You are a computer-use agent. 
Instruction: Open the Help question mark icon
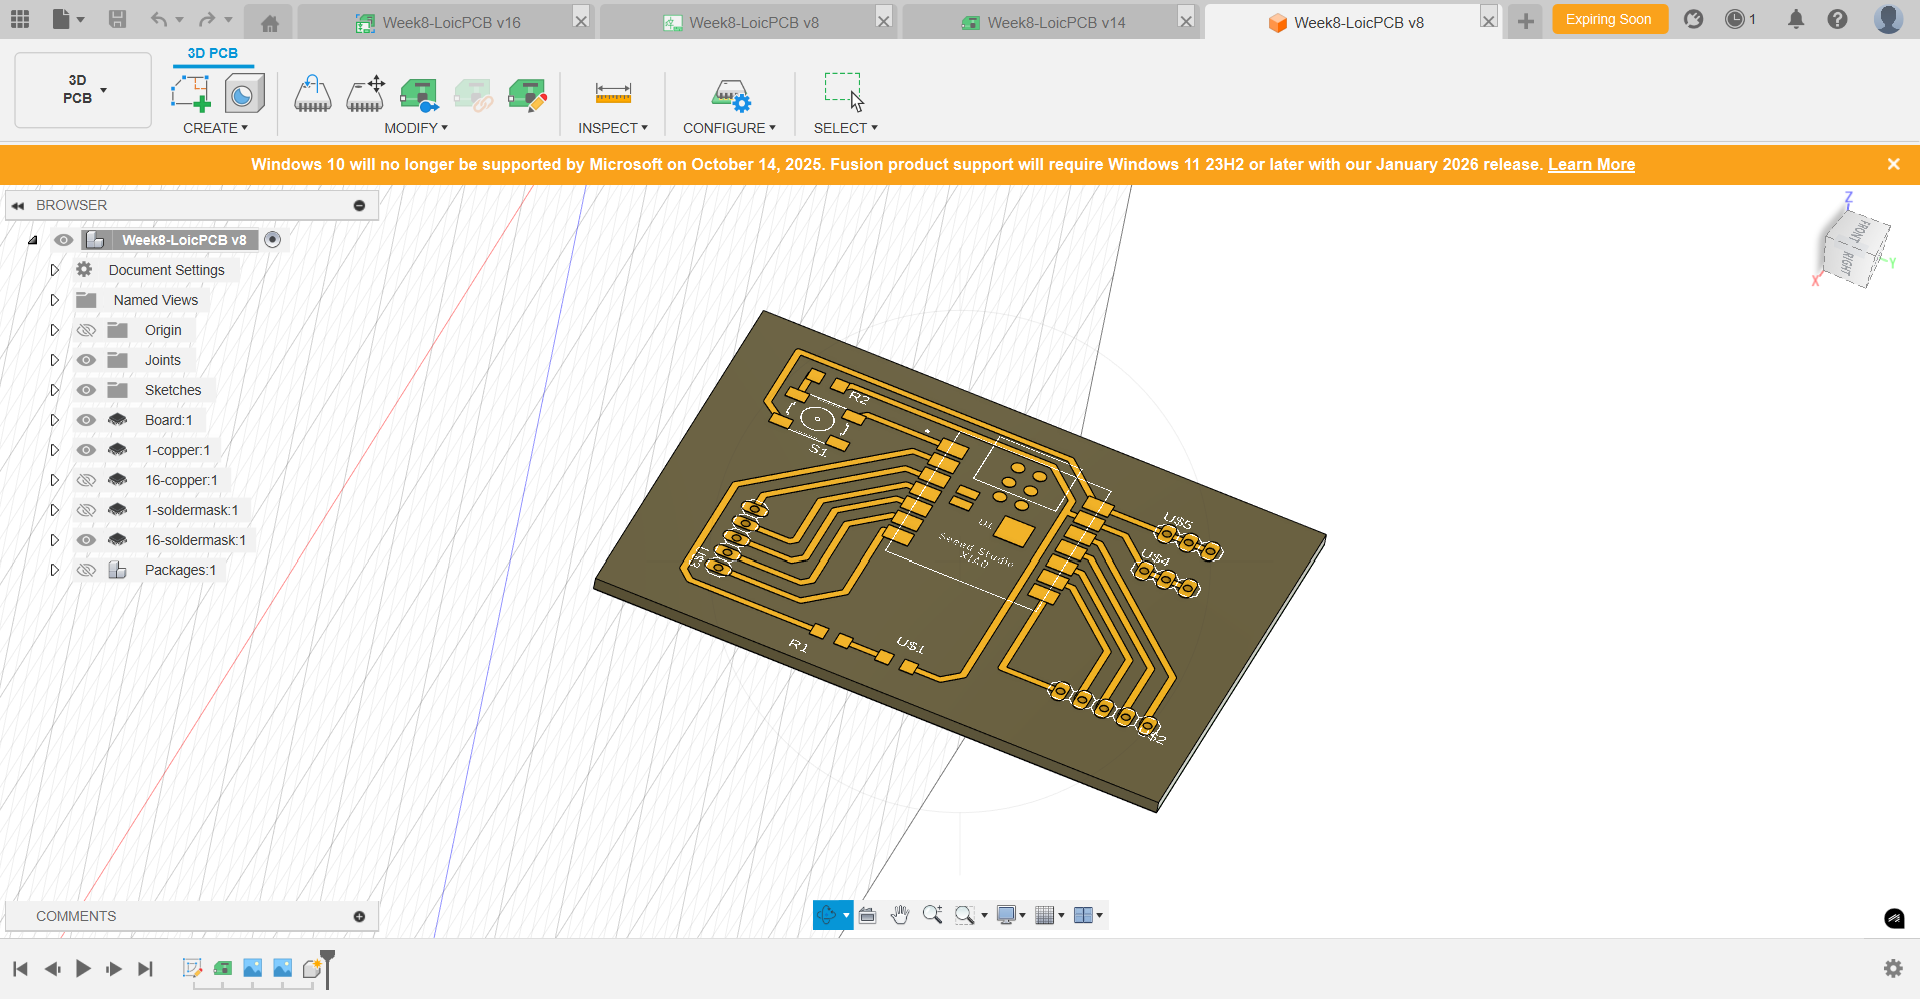click(1837, 19)
